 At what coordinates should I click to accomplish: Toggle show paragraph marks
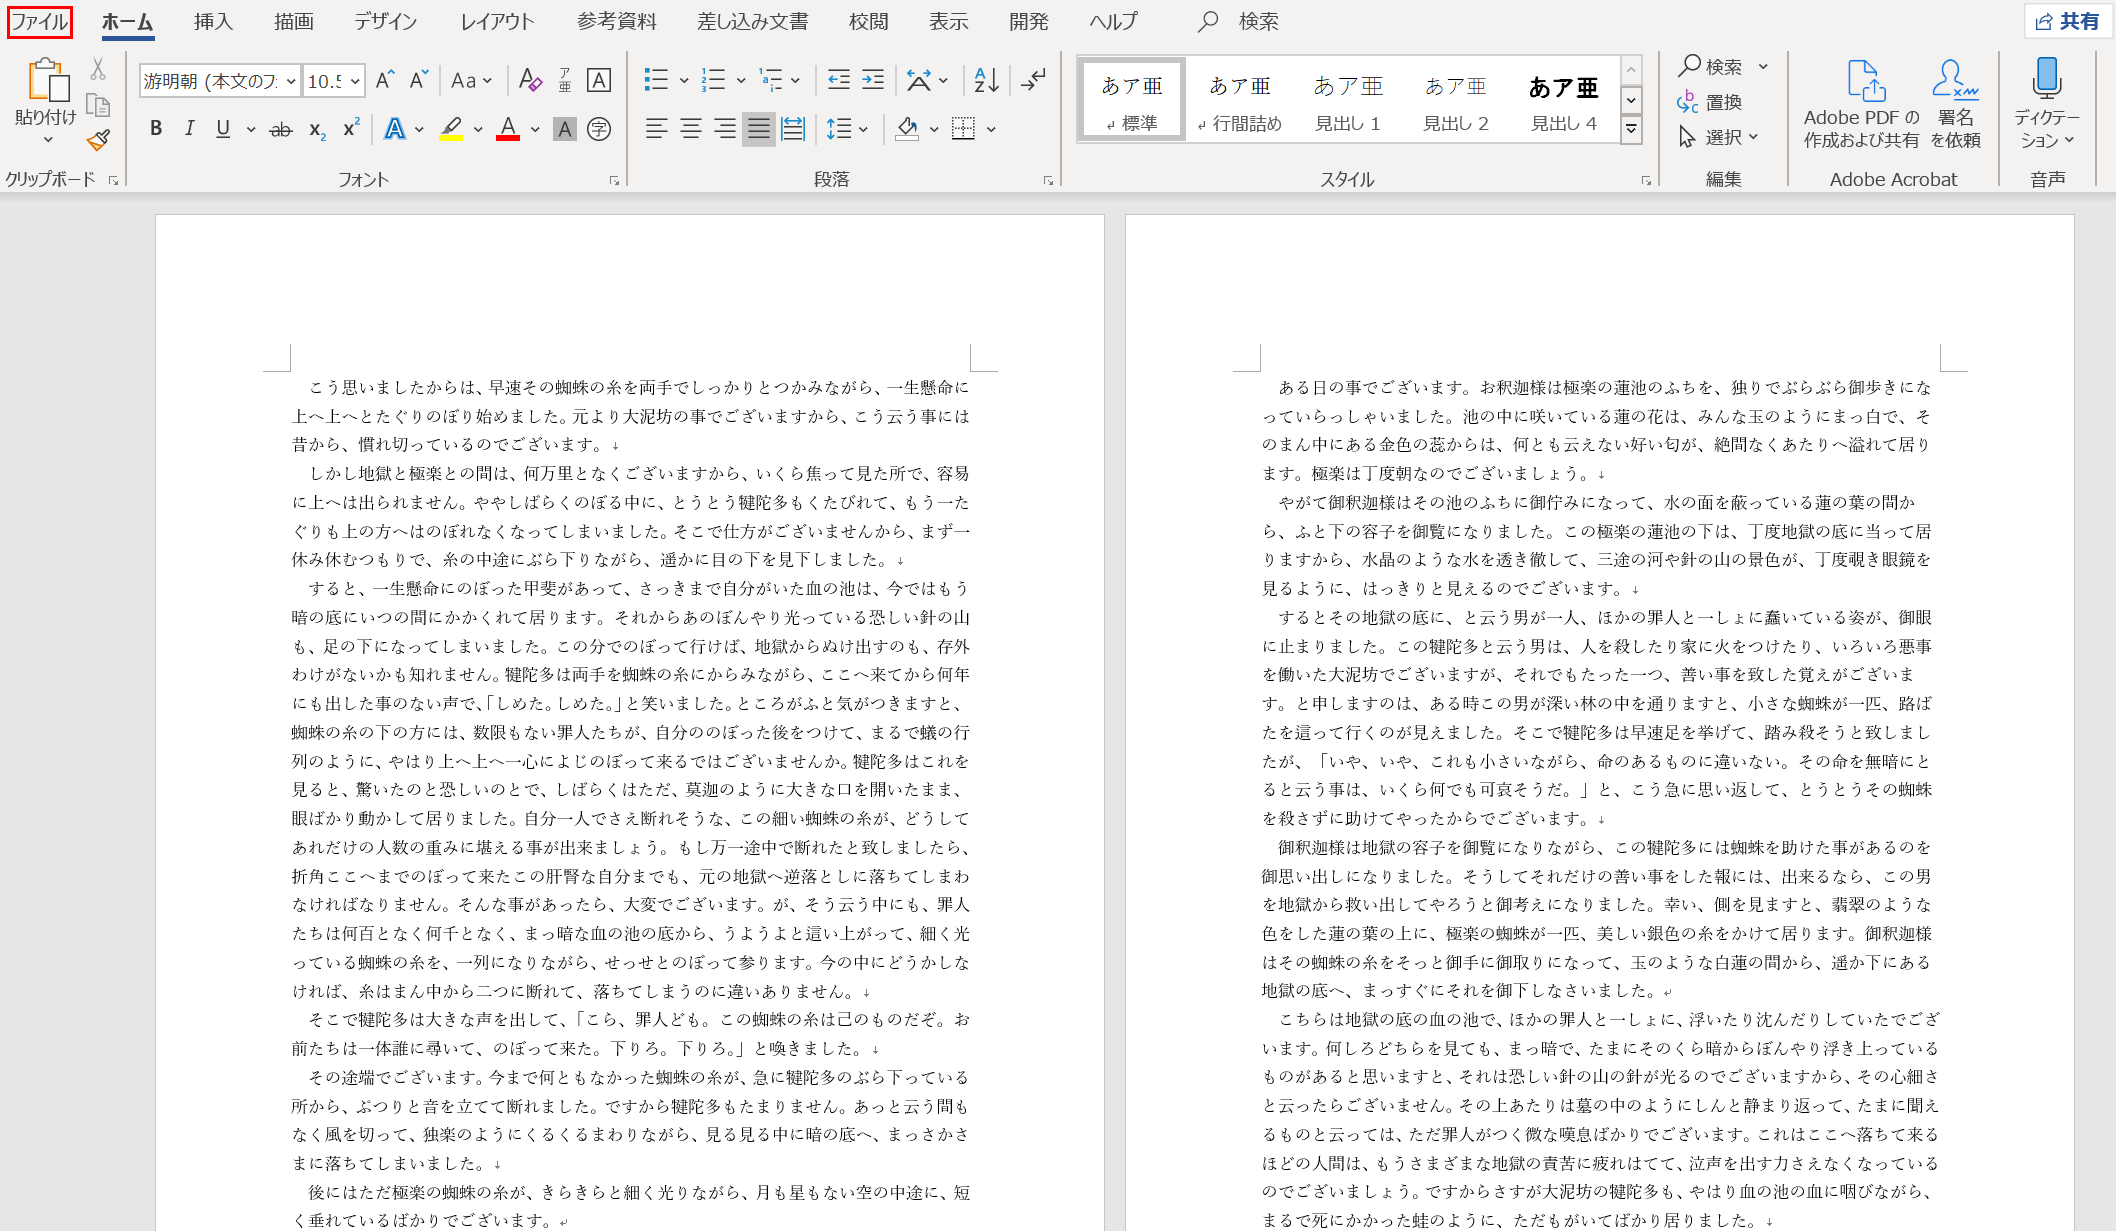(x=1034, y=81)
